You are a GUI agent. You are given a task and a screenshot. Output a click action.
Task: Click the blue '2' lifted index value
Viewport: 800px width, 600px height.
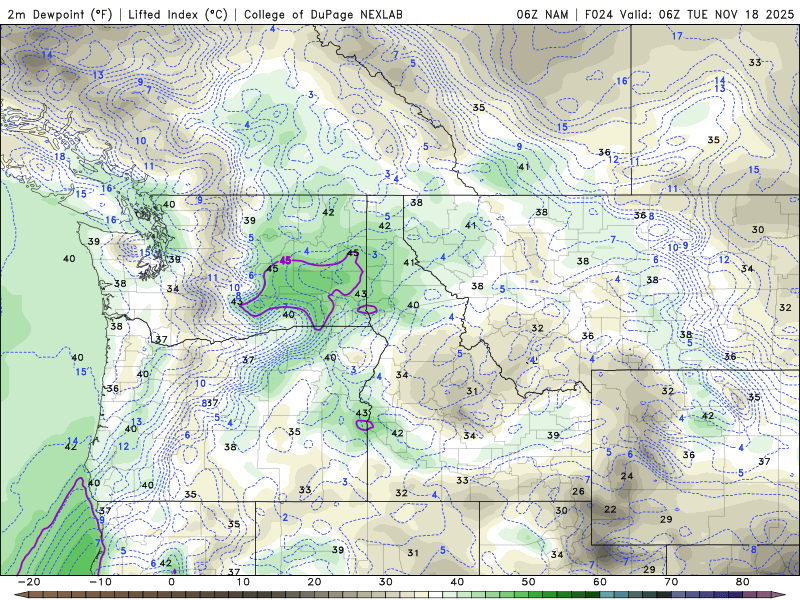click(285, 517)
